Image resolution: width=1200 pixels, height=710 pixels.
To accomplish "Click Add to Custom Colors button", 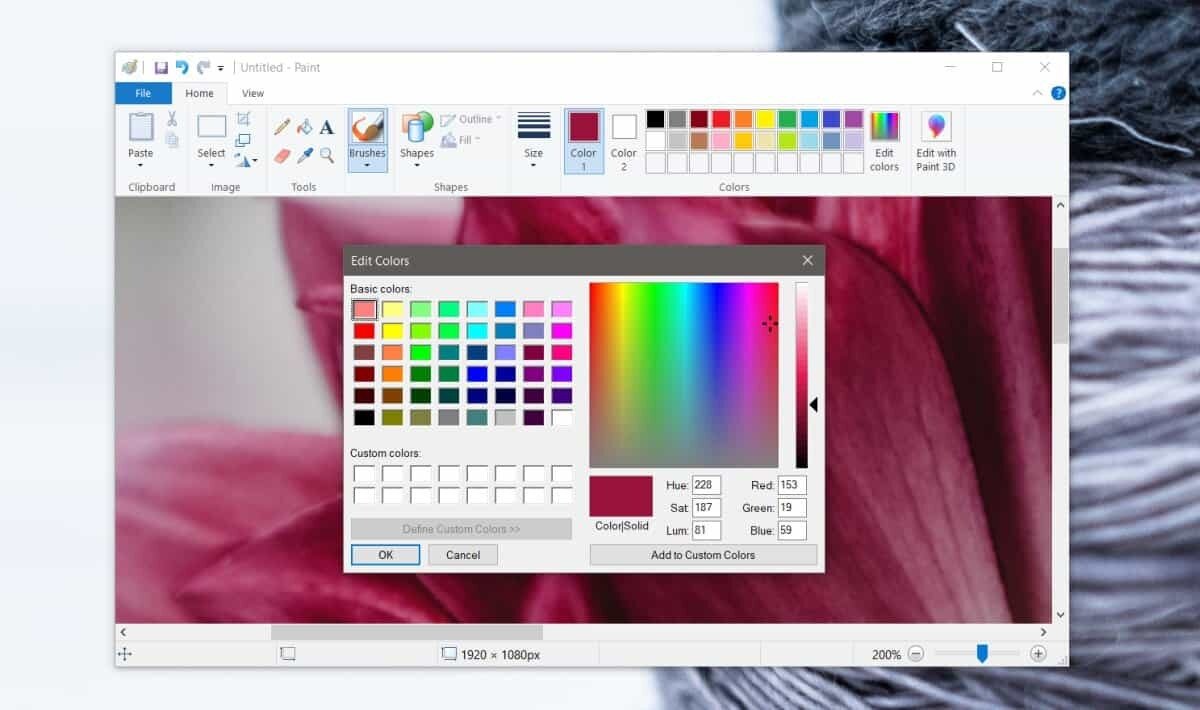I will pyautogui.click(x=703, y=555).
